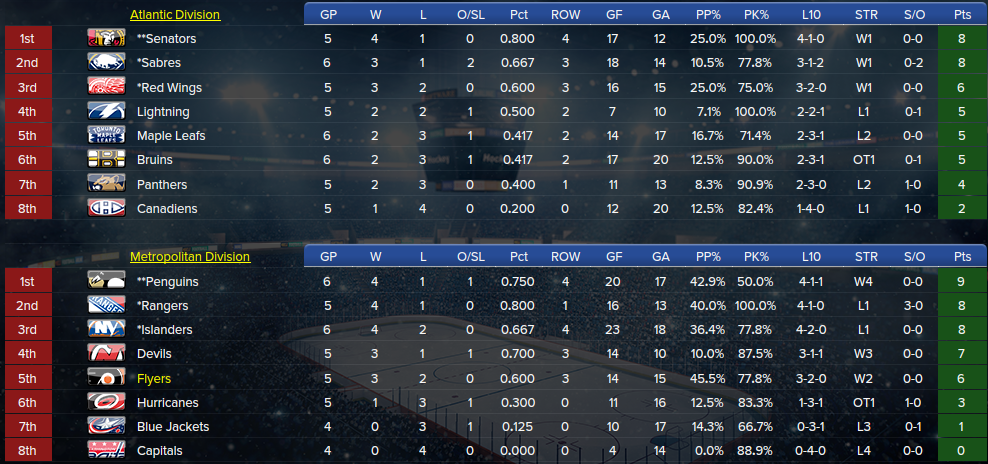Sort Metropolitan table by ROW header
This screenshot has height=464, width=988.
click(565, 257)
